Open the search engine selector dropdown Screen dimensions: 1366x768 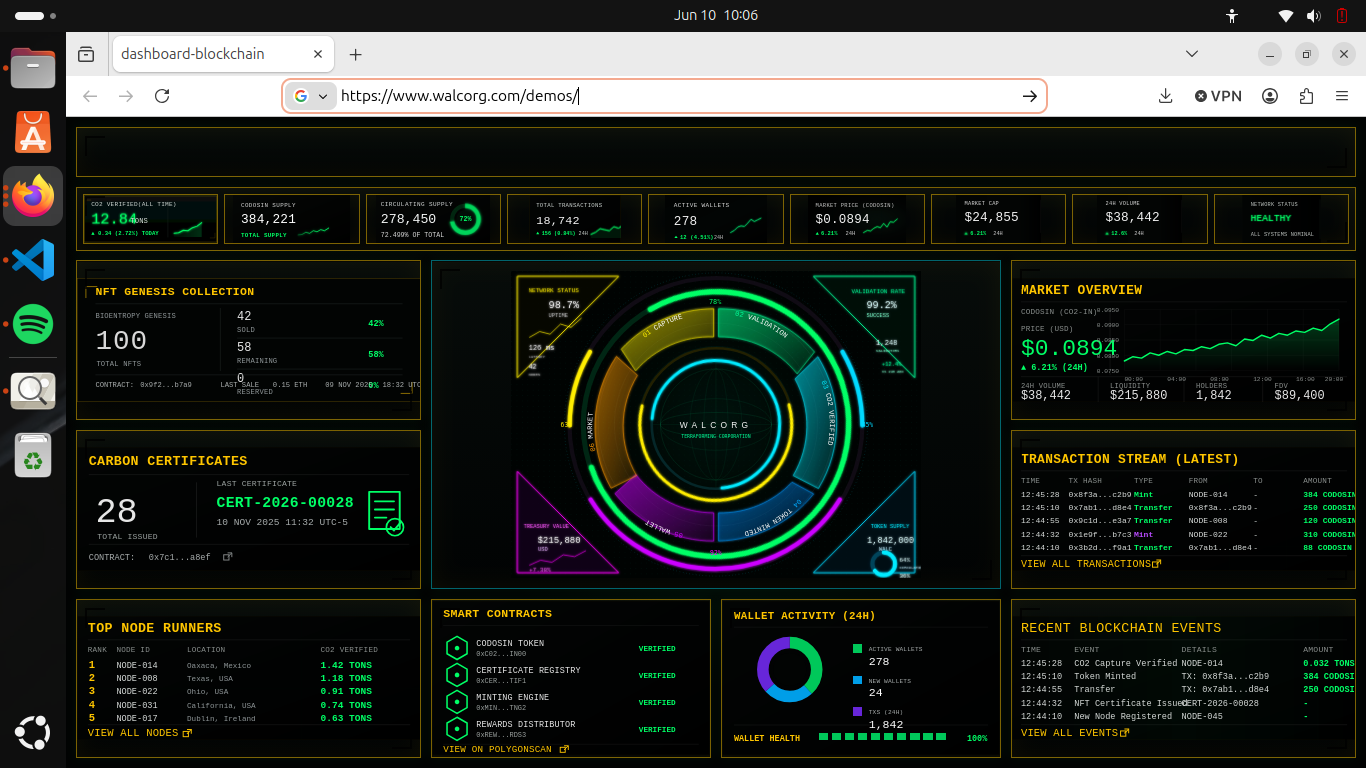coord(311,96)
